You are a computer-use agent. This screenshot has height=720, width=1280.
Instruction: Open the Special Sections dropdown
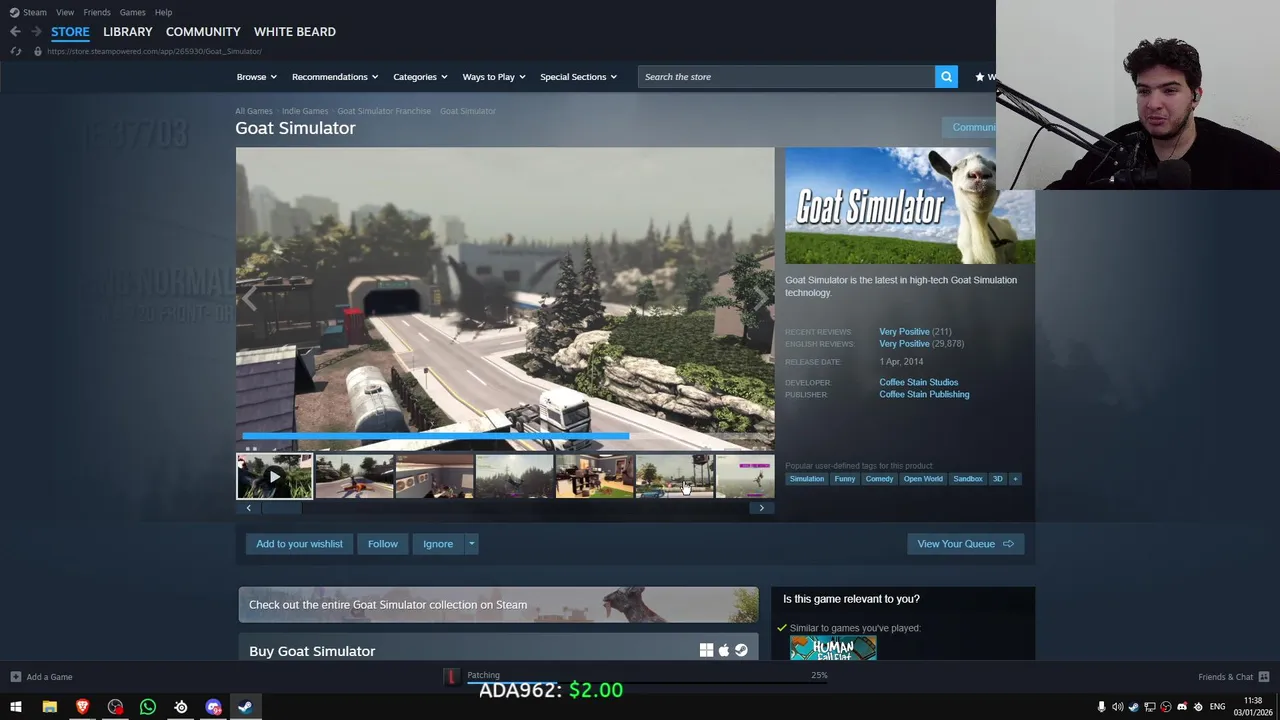[578, 77]
